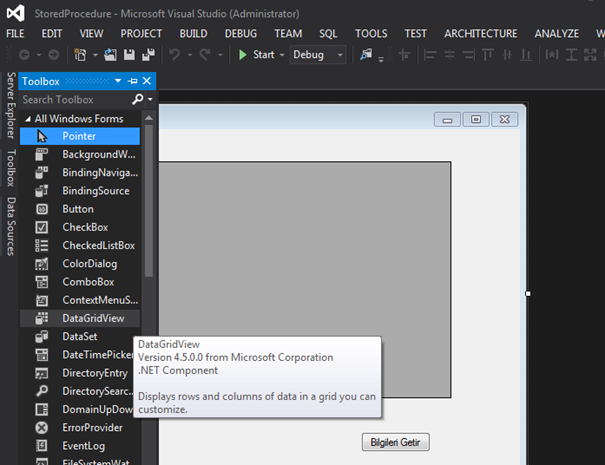This screenshot has width=605, height=465.
Task: Open the Redo history dropdown arrow
Action: [220, 55]
